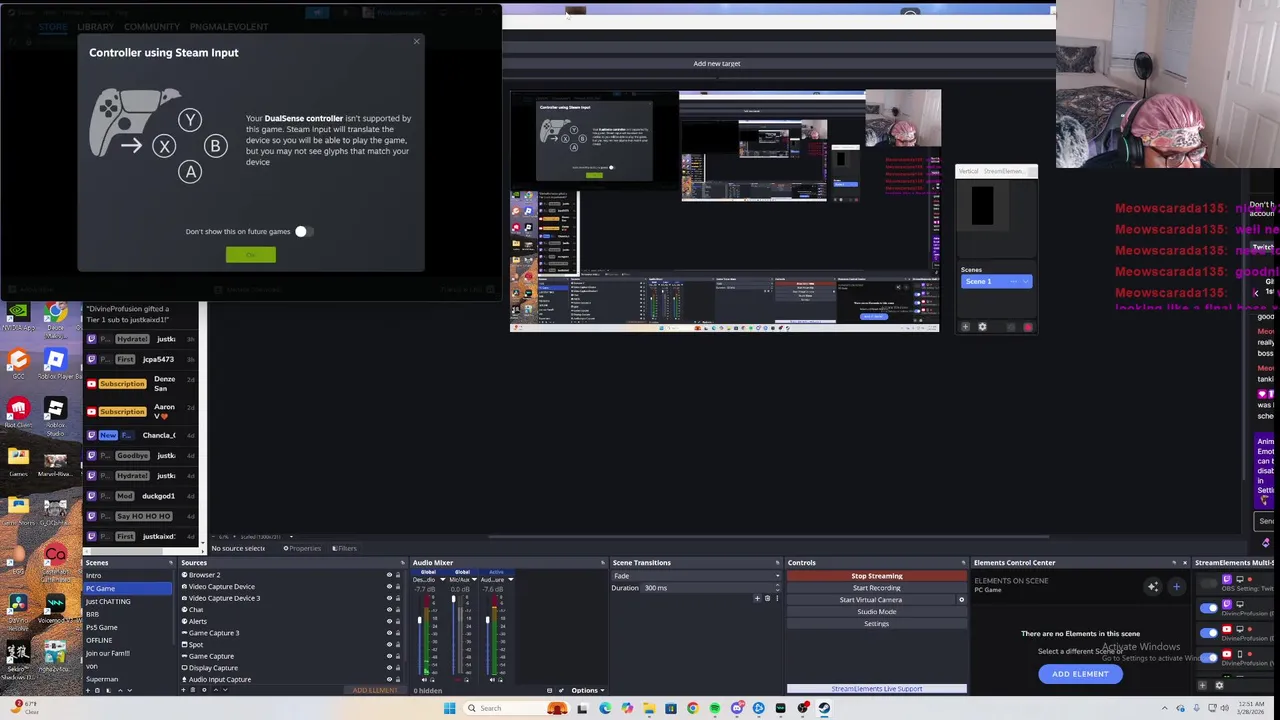Lock the Game Capture source
This screenshot has width=1280, height=720.
pyautogui.click(x=397, y=656)
